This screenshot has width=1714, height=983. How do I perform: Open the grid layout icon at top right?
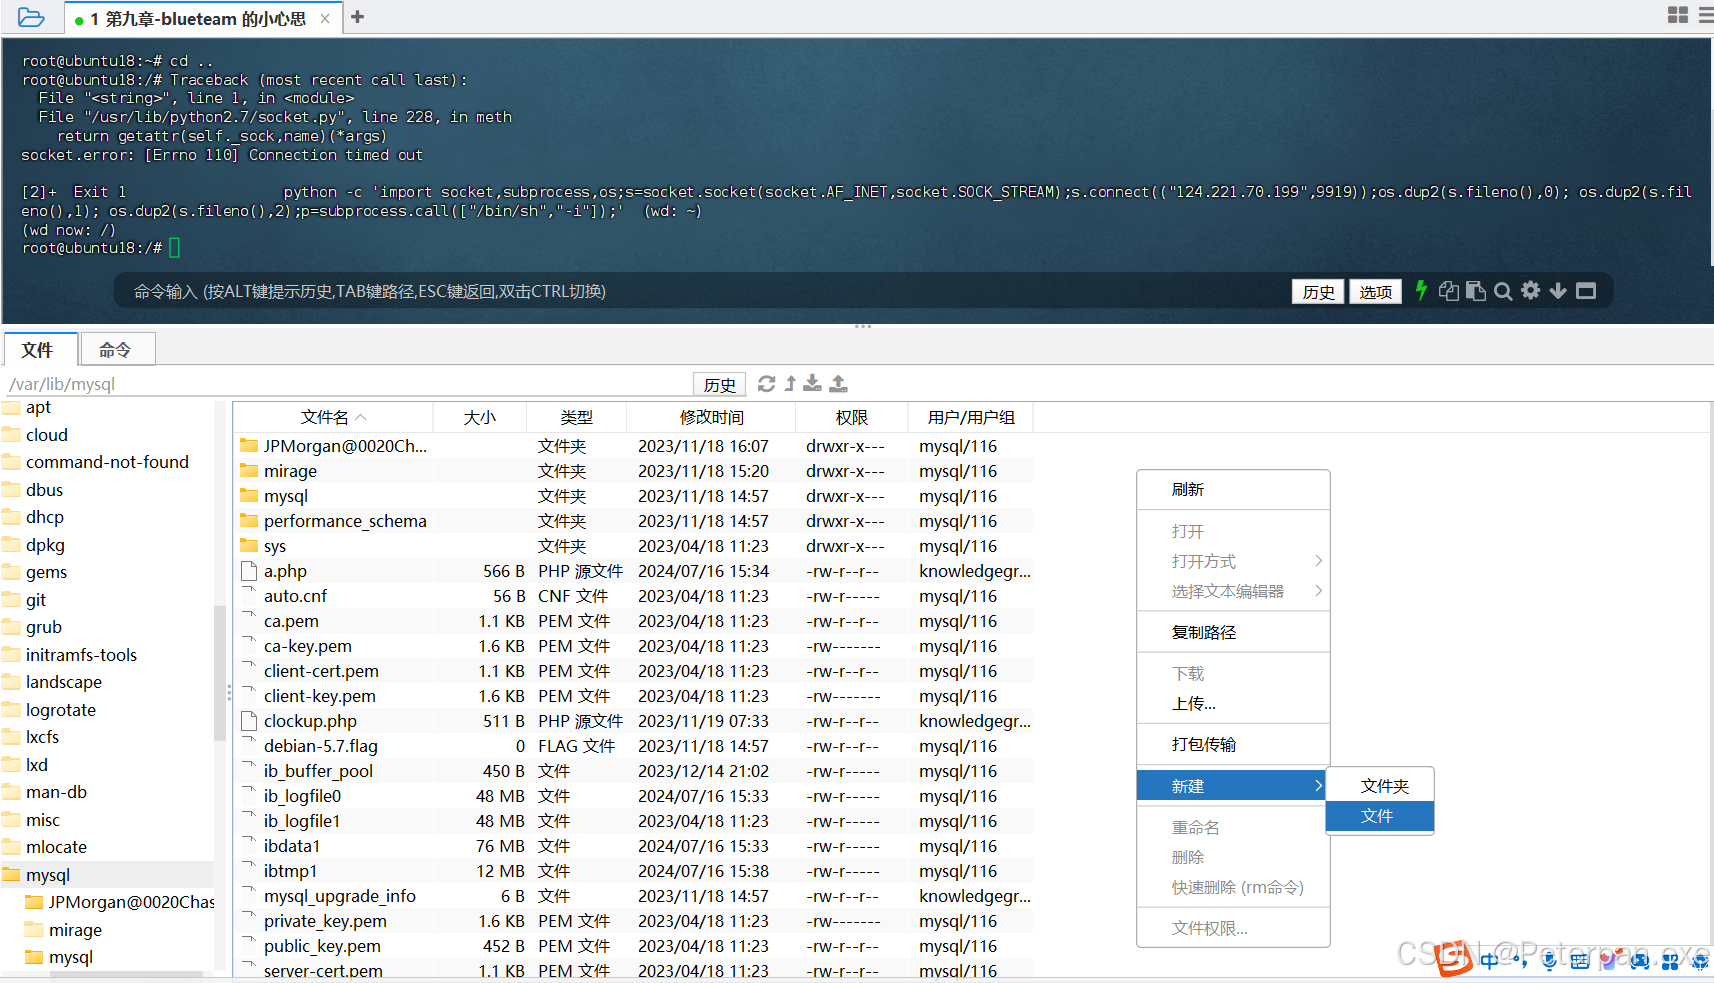(1678, 15)
